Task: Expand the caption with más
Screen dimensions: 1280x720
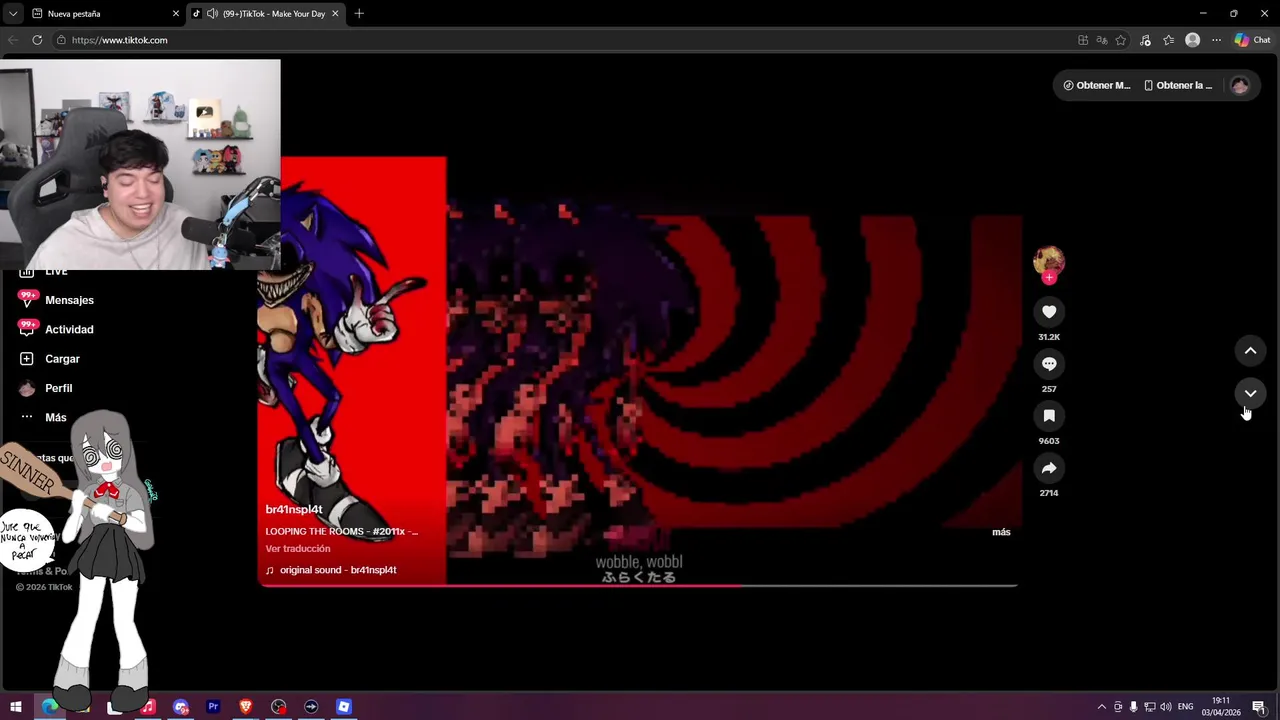Action: 1001,532
